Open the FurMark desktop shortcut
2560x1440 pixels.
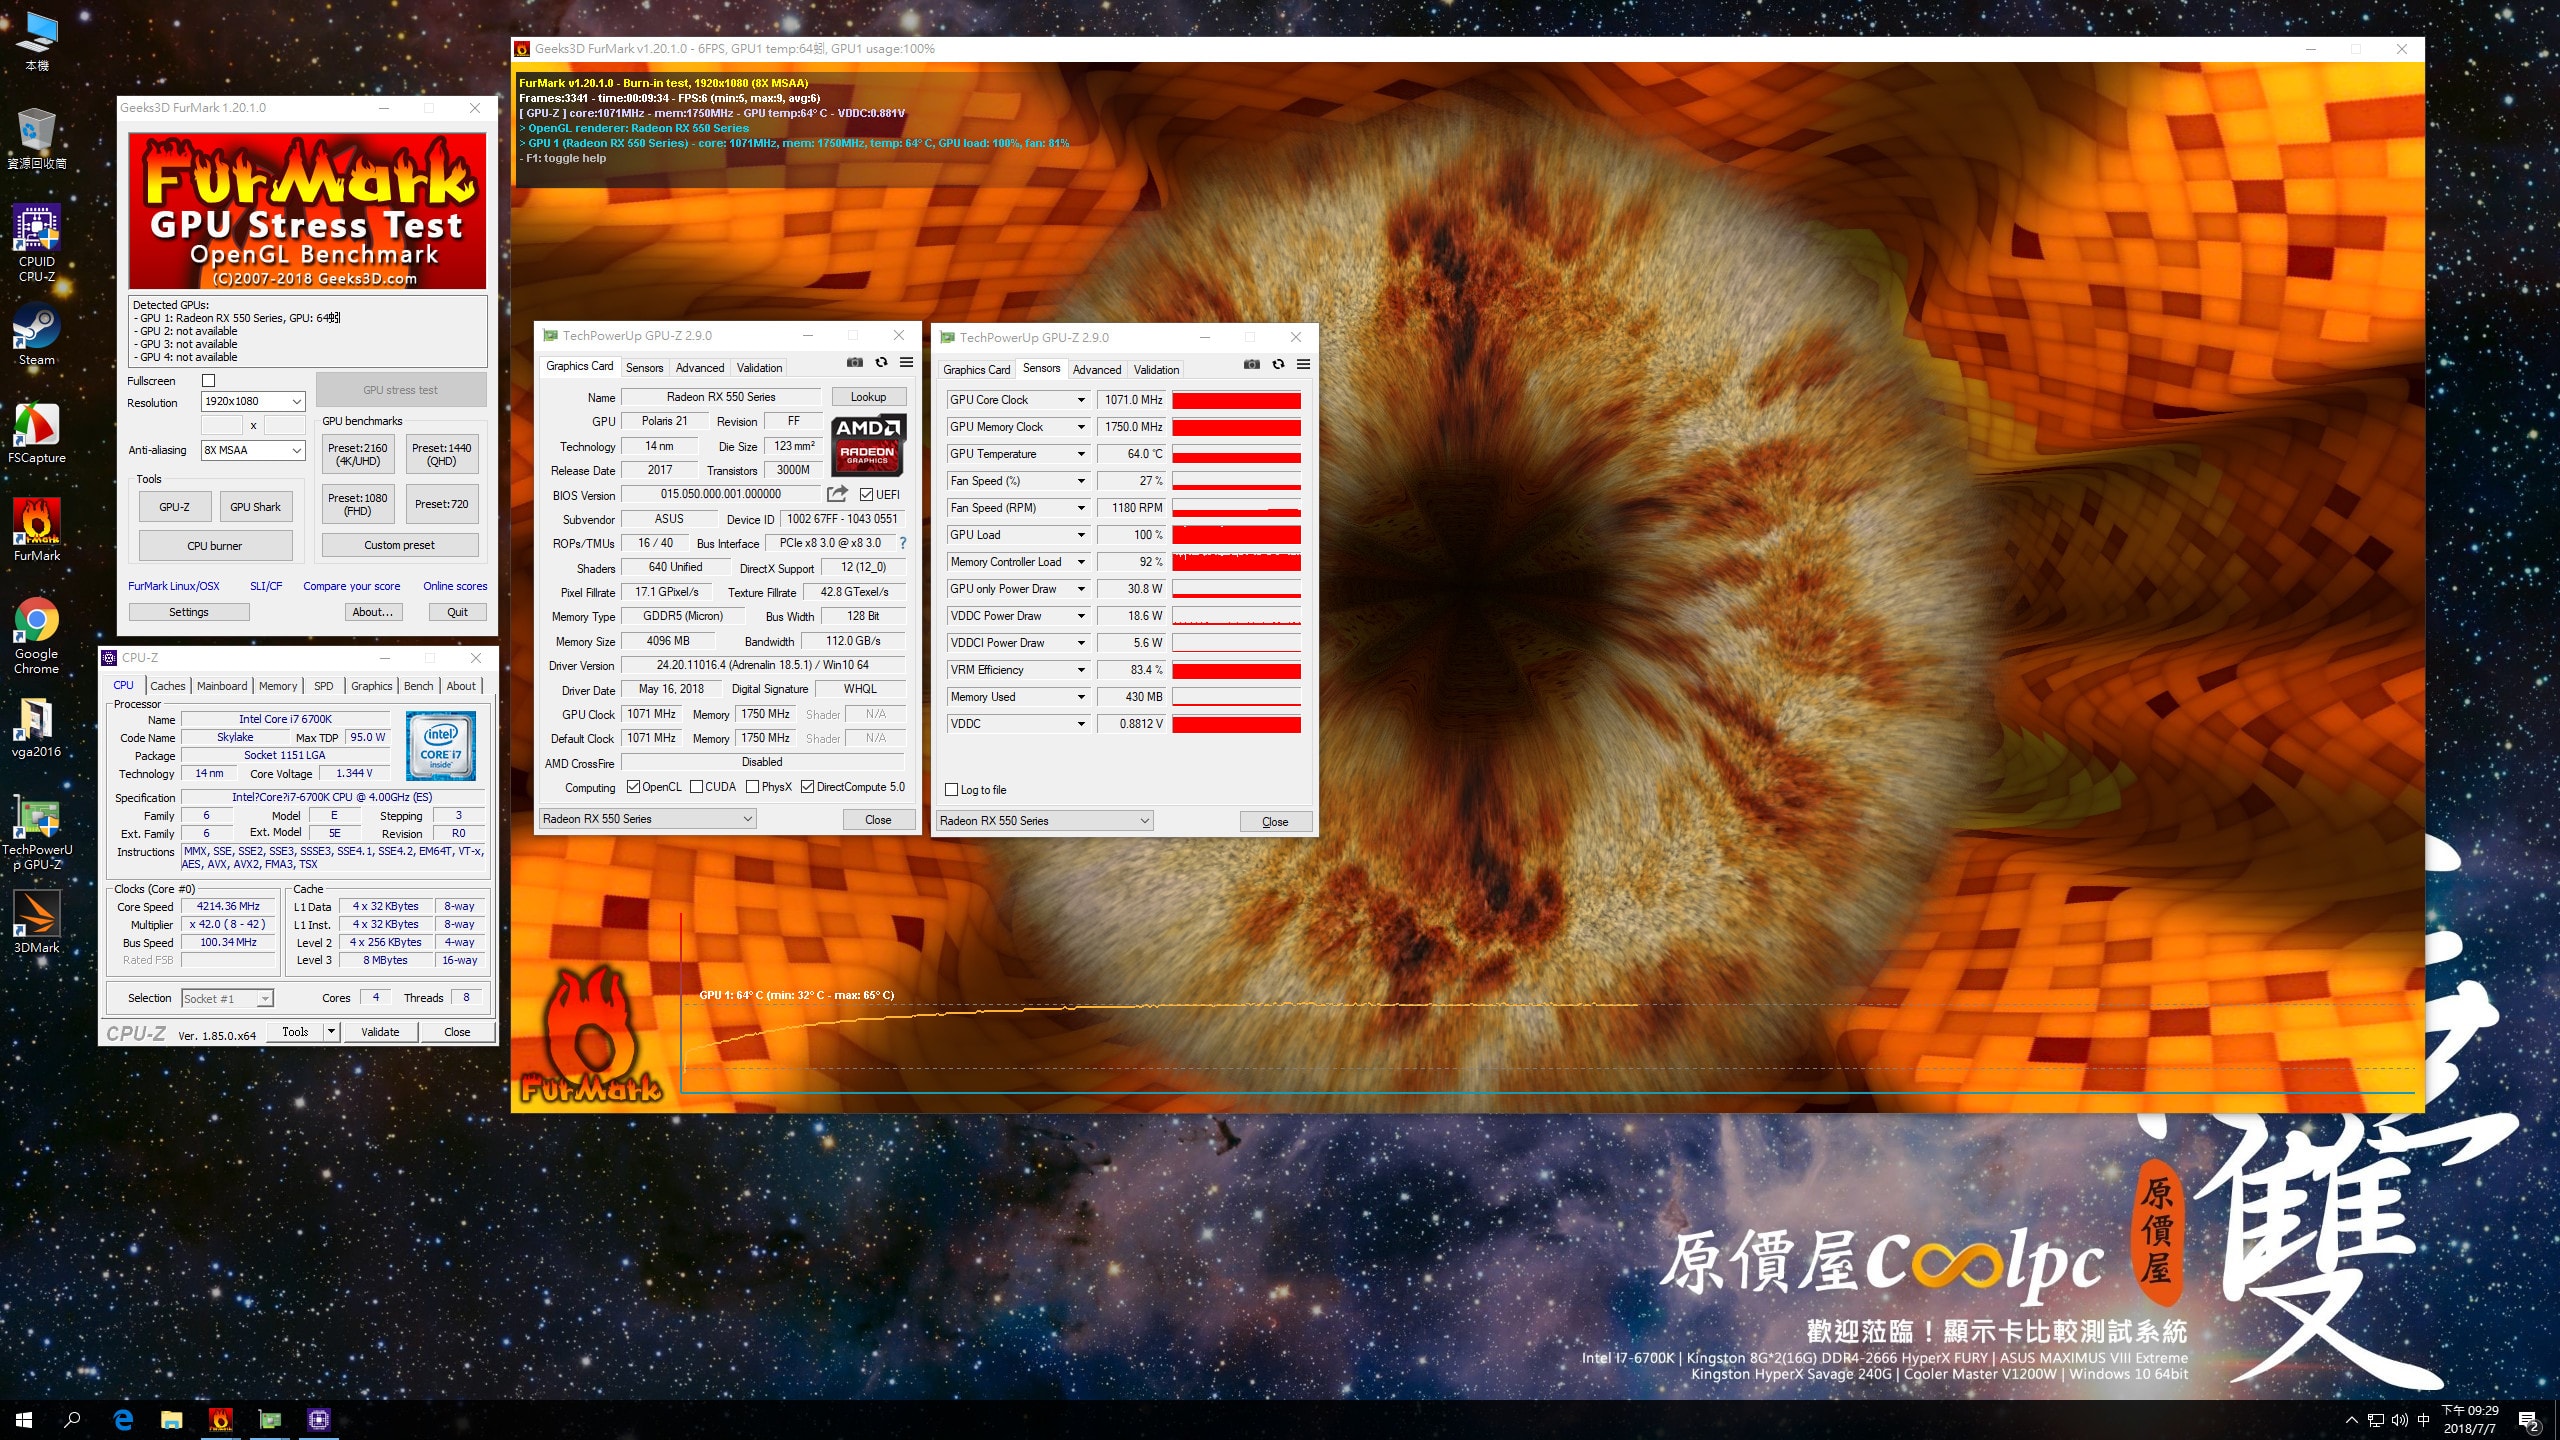[x=37, y=531]
